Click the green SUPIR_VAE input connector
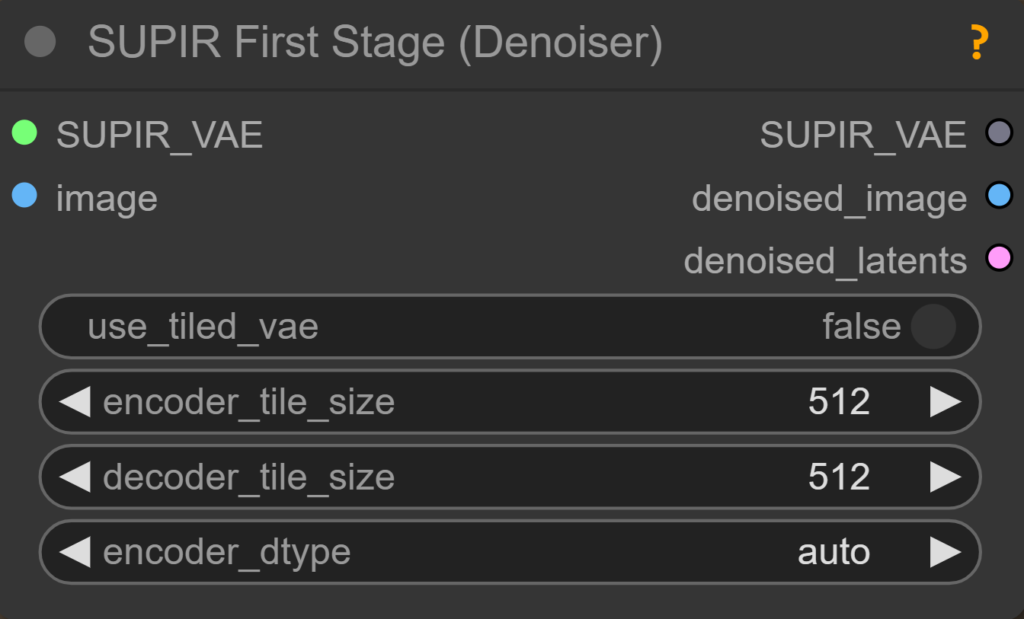 tap(25, 133)
